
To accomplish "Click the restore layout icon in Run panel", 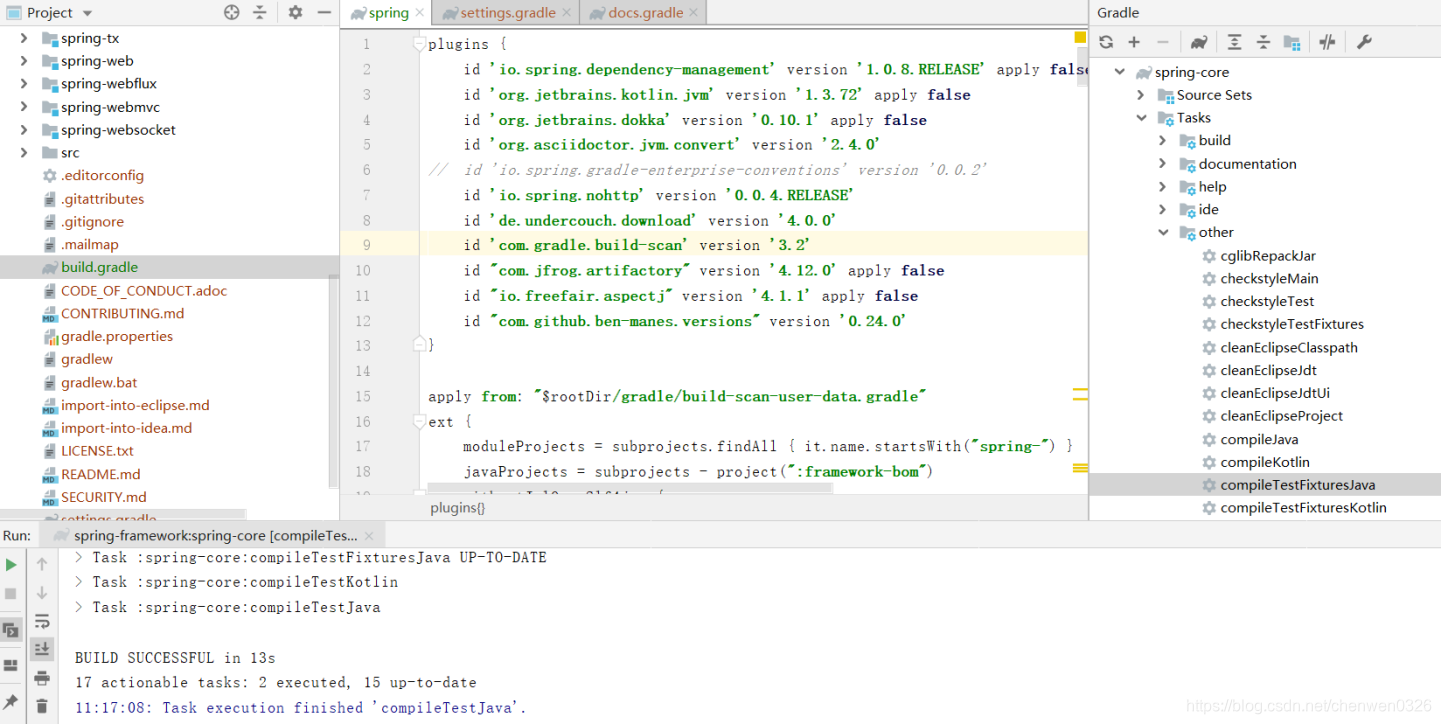I will point(11,665).
